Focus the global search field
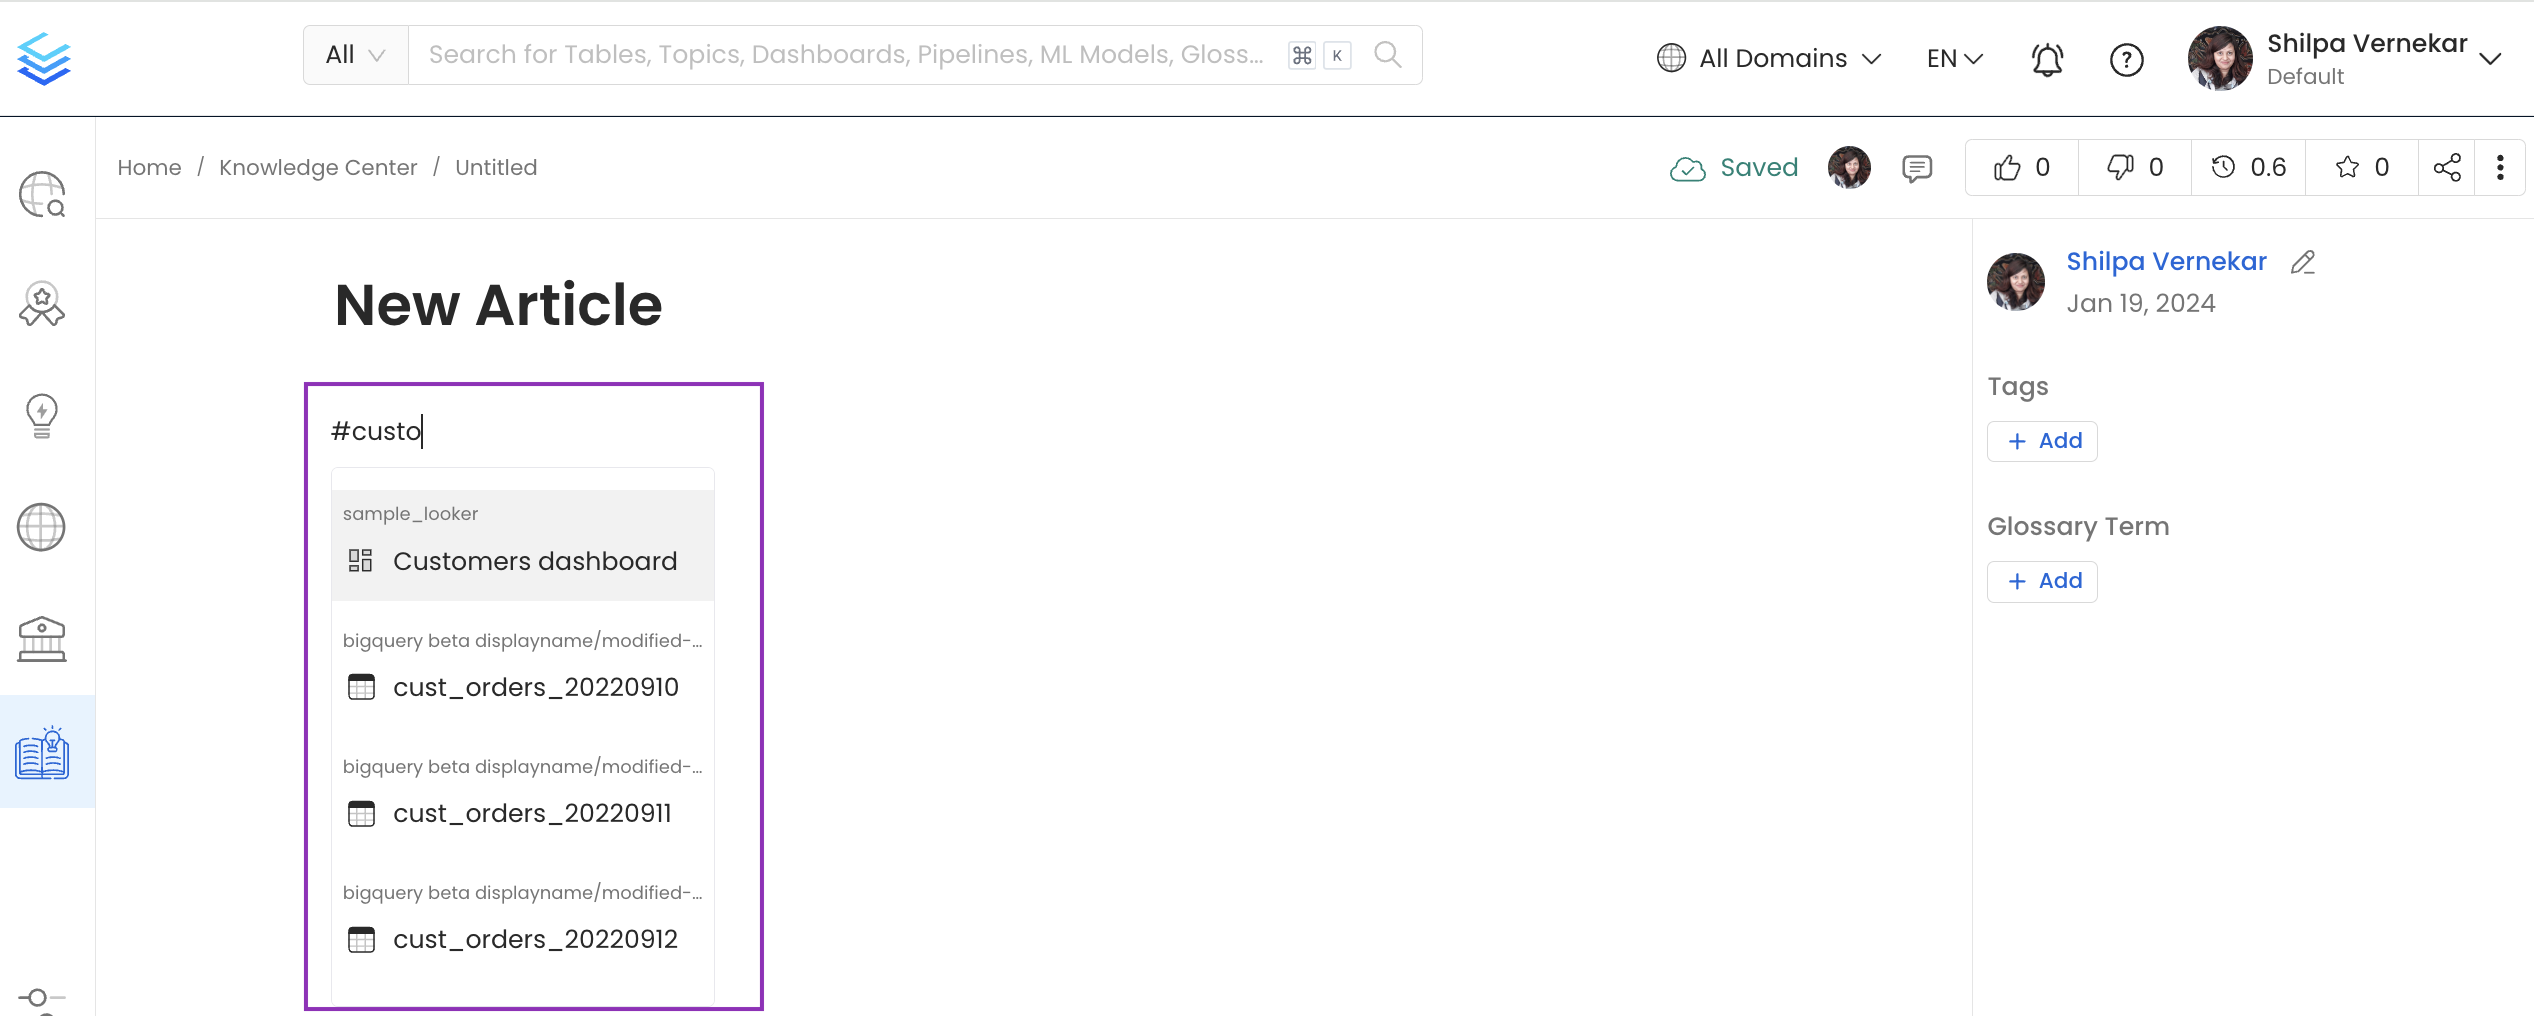Image resolution: width=2534 pixels, height=1016 pixels. point(846,55)
